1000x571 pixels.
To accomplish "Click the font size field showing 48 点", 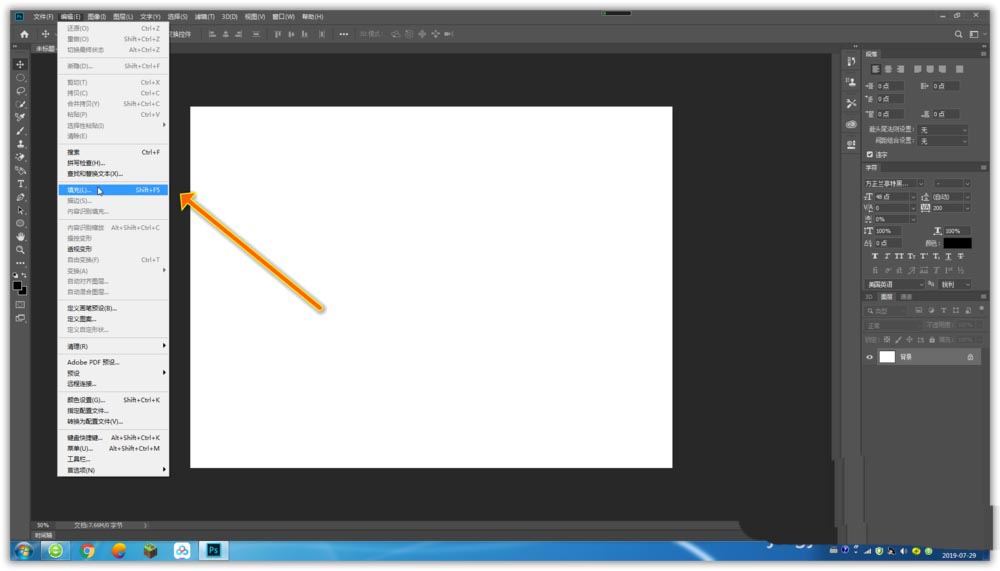I will tap(892, 197).
